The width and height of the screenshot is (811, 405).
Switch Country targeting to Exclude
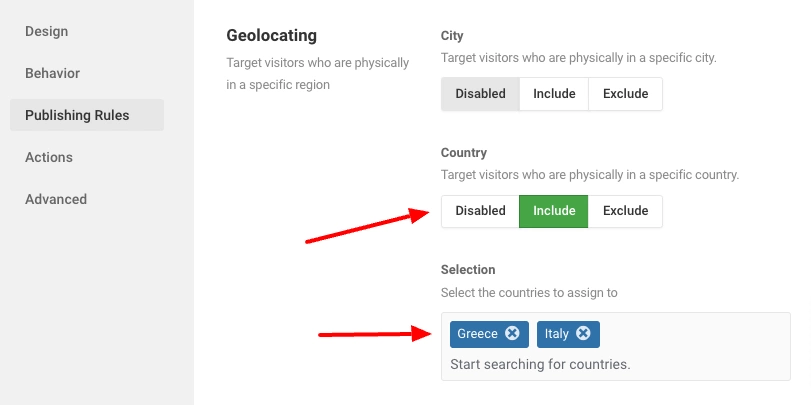[x=625, y=211]
